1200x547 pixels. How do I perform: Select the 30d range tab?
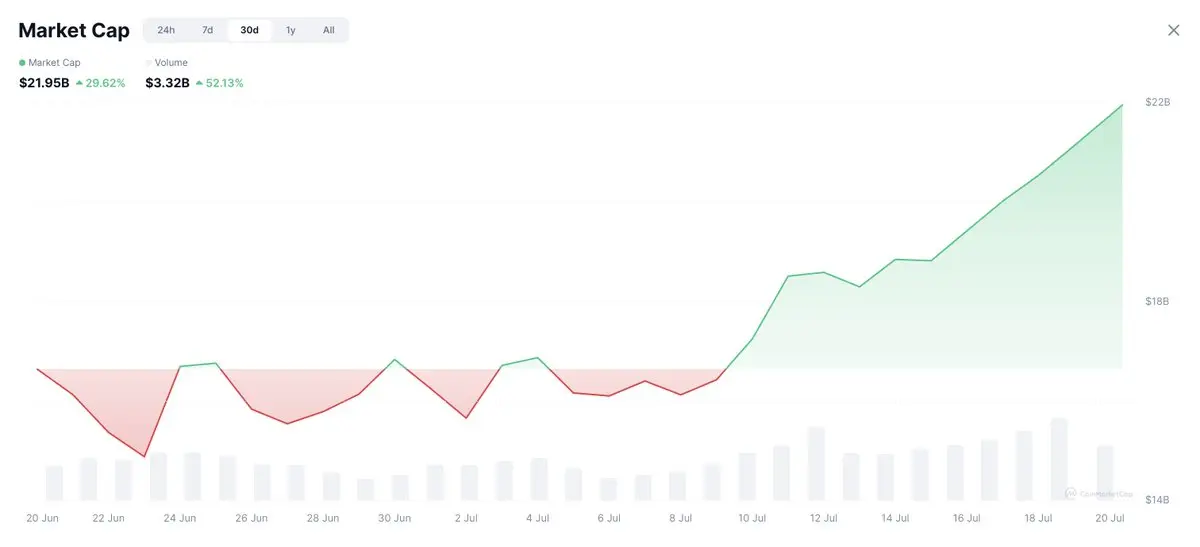[x=249, y=30]
